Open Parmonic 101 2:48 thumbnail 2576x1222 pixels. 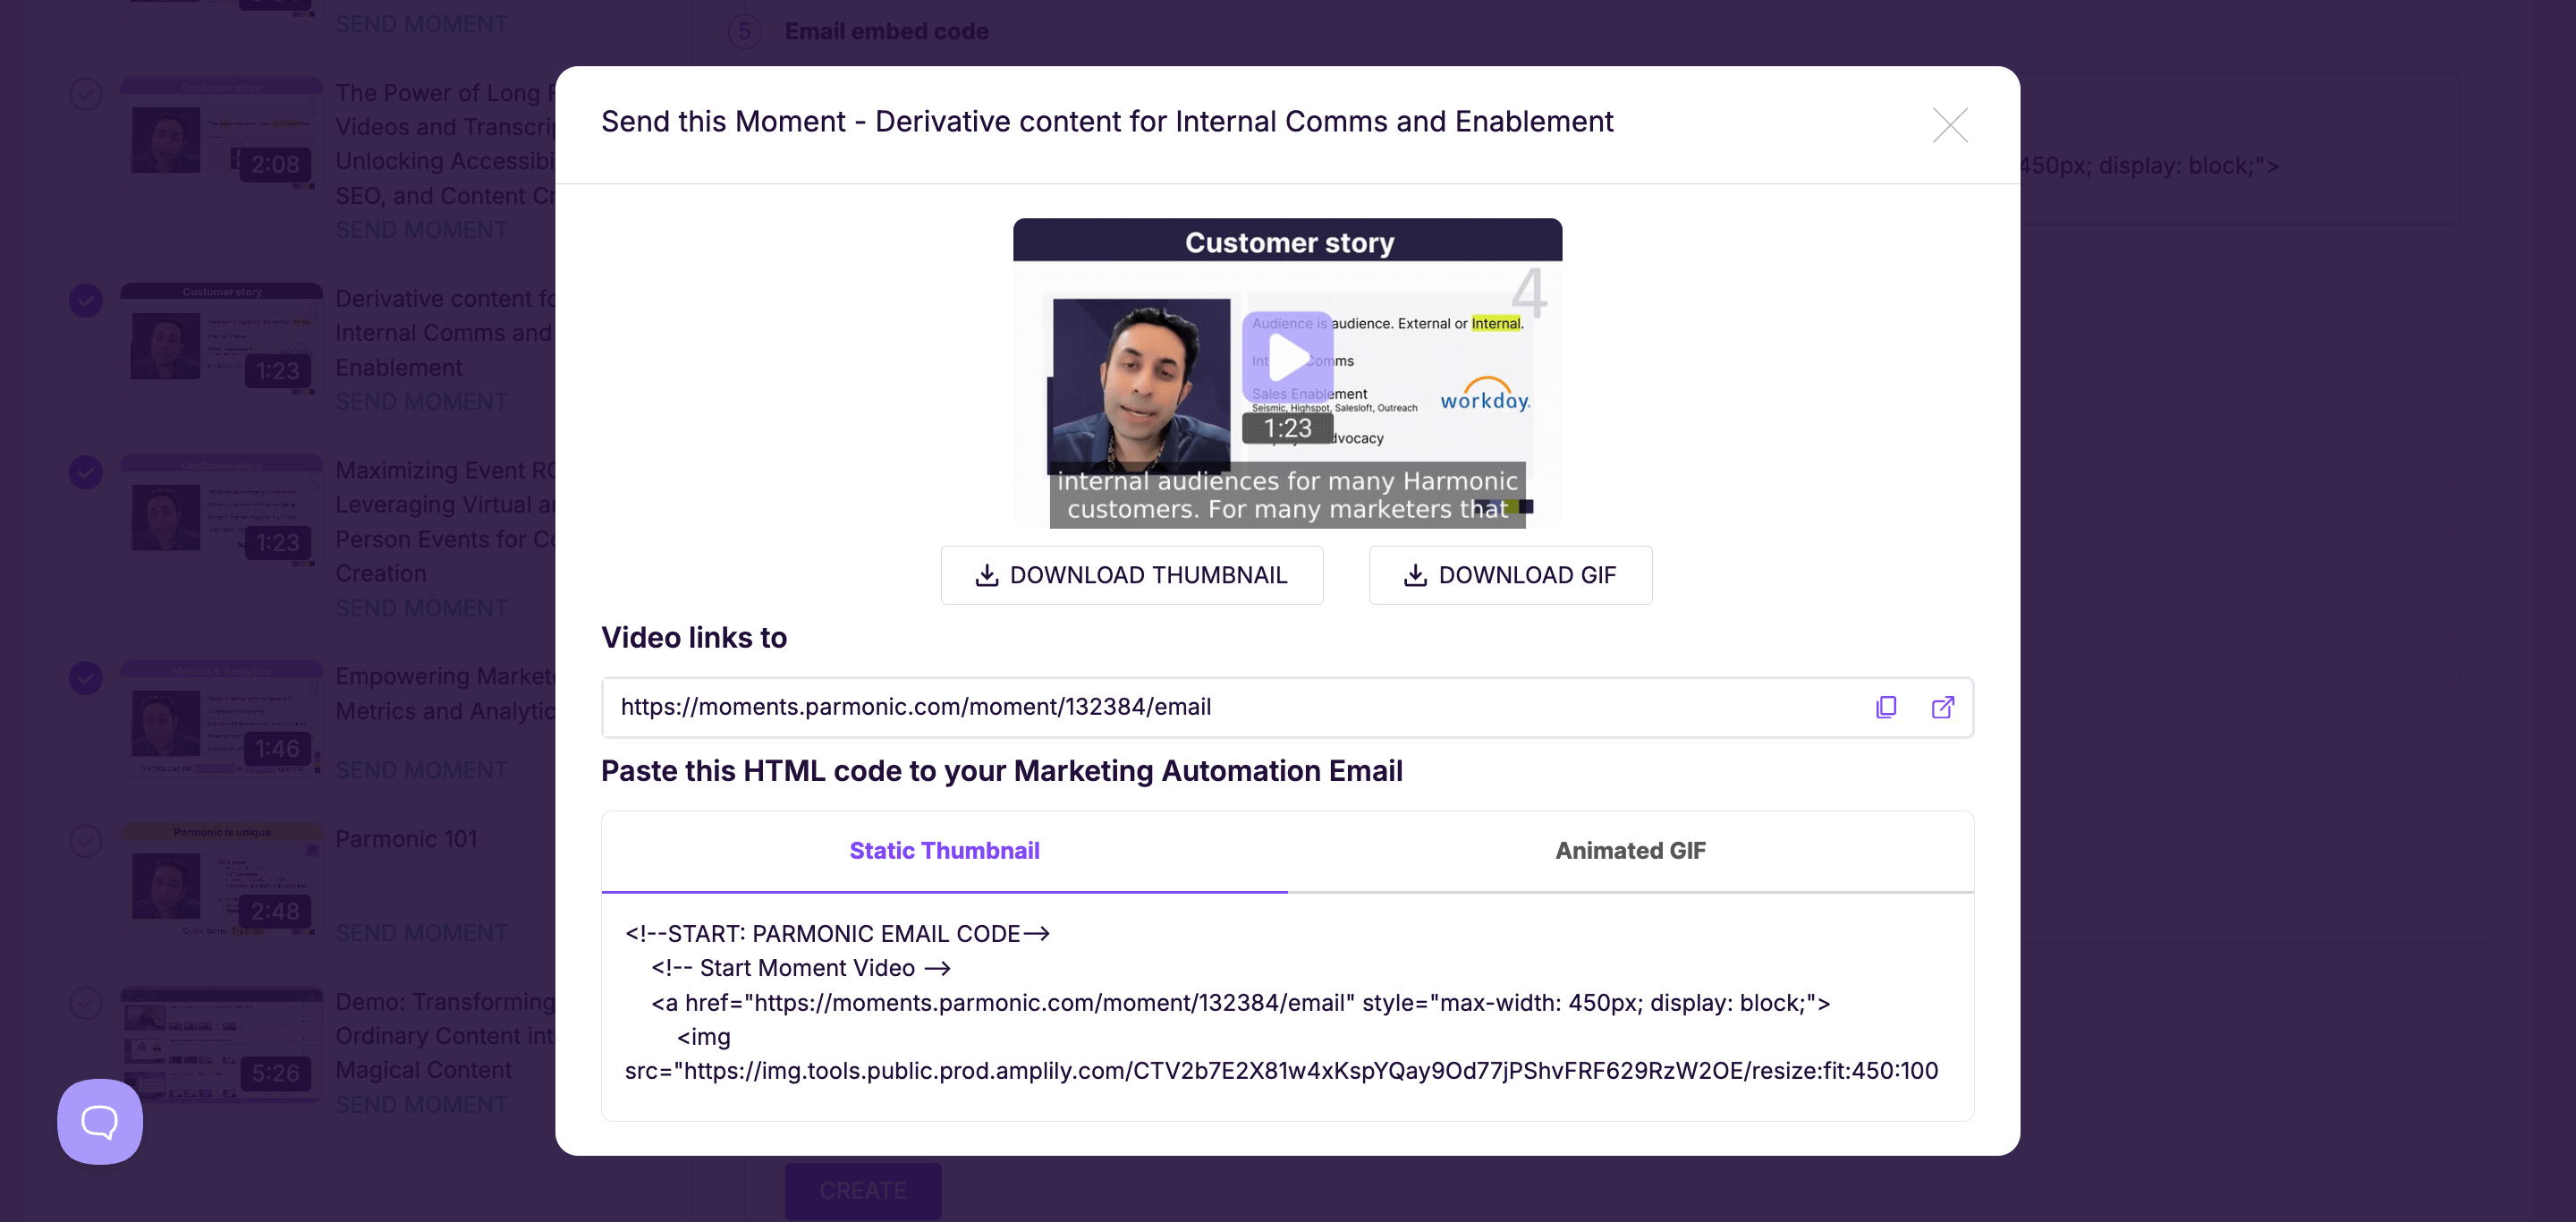[x=221, y=881]
